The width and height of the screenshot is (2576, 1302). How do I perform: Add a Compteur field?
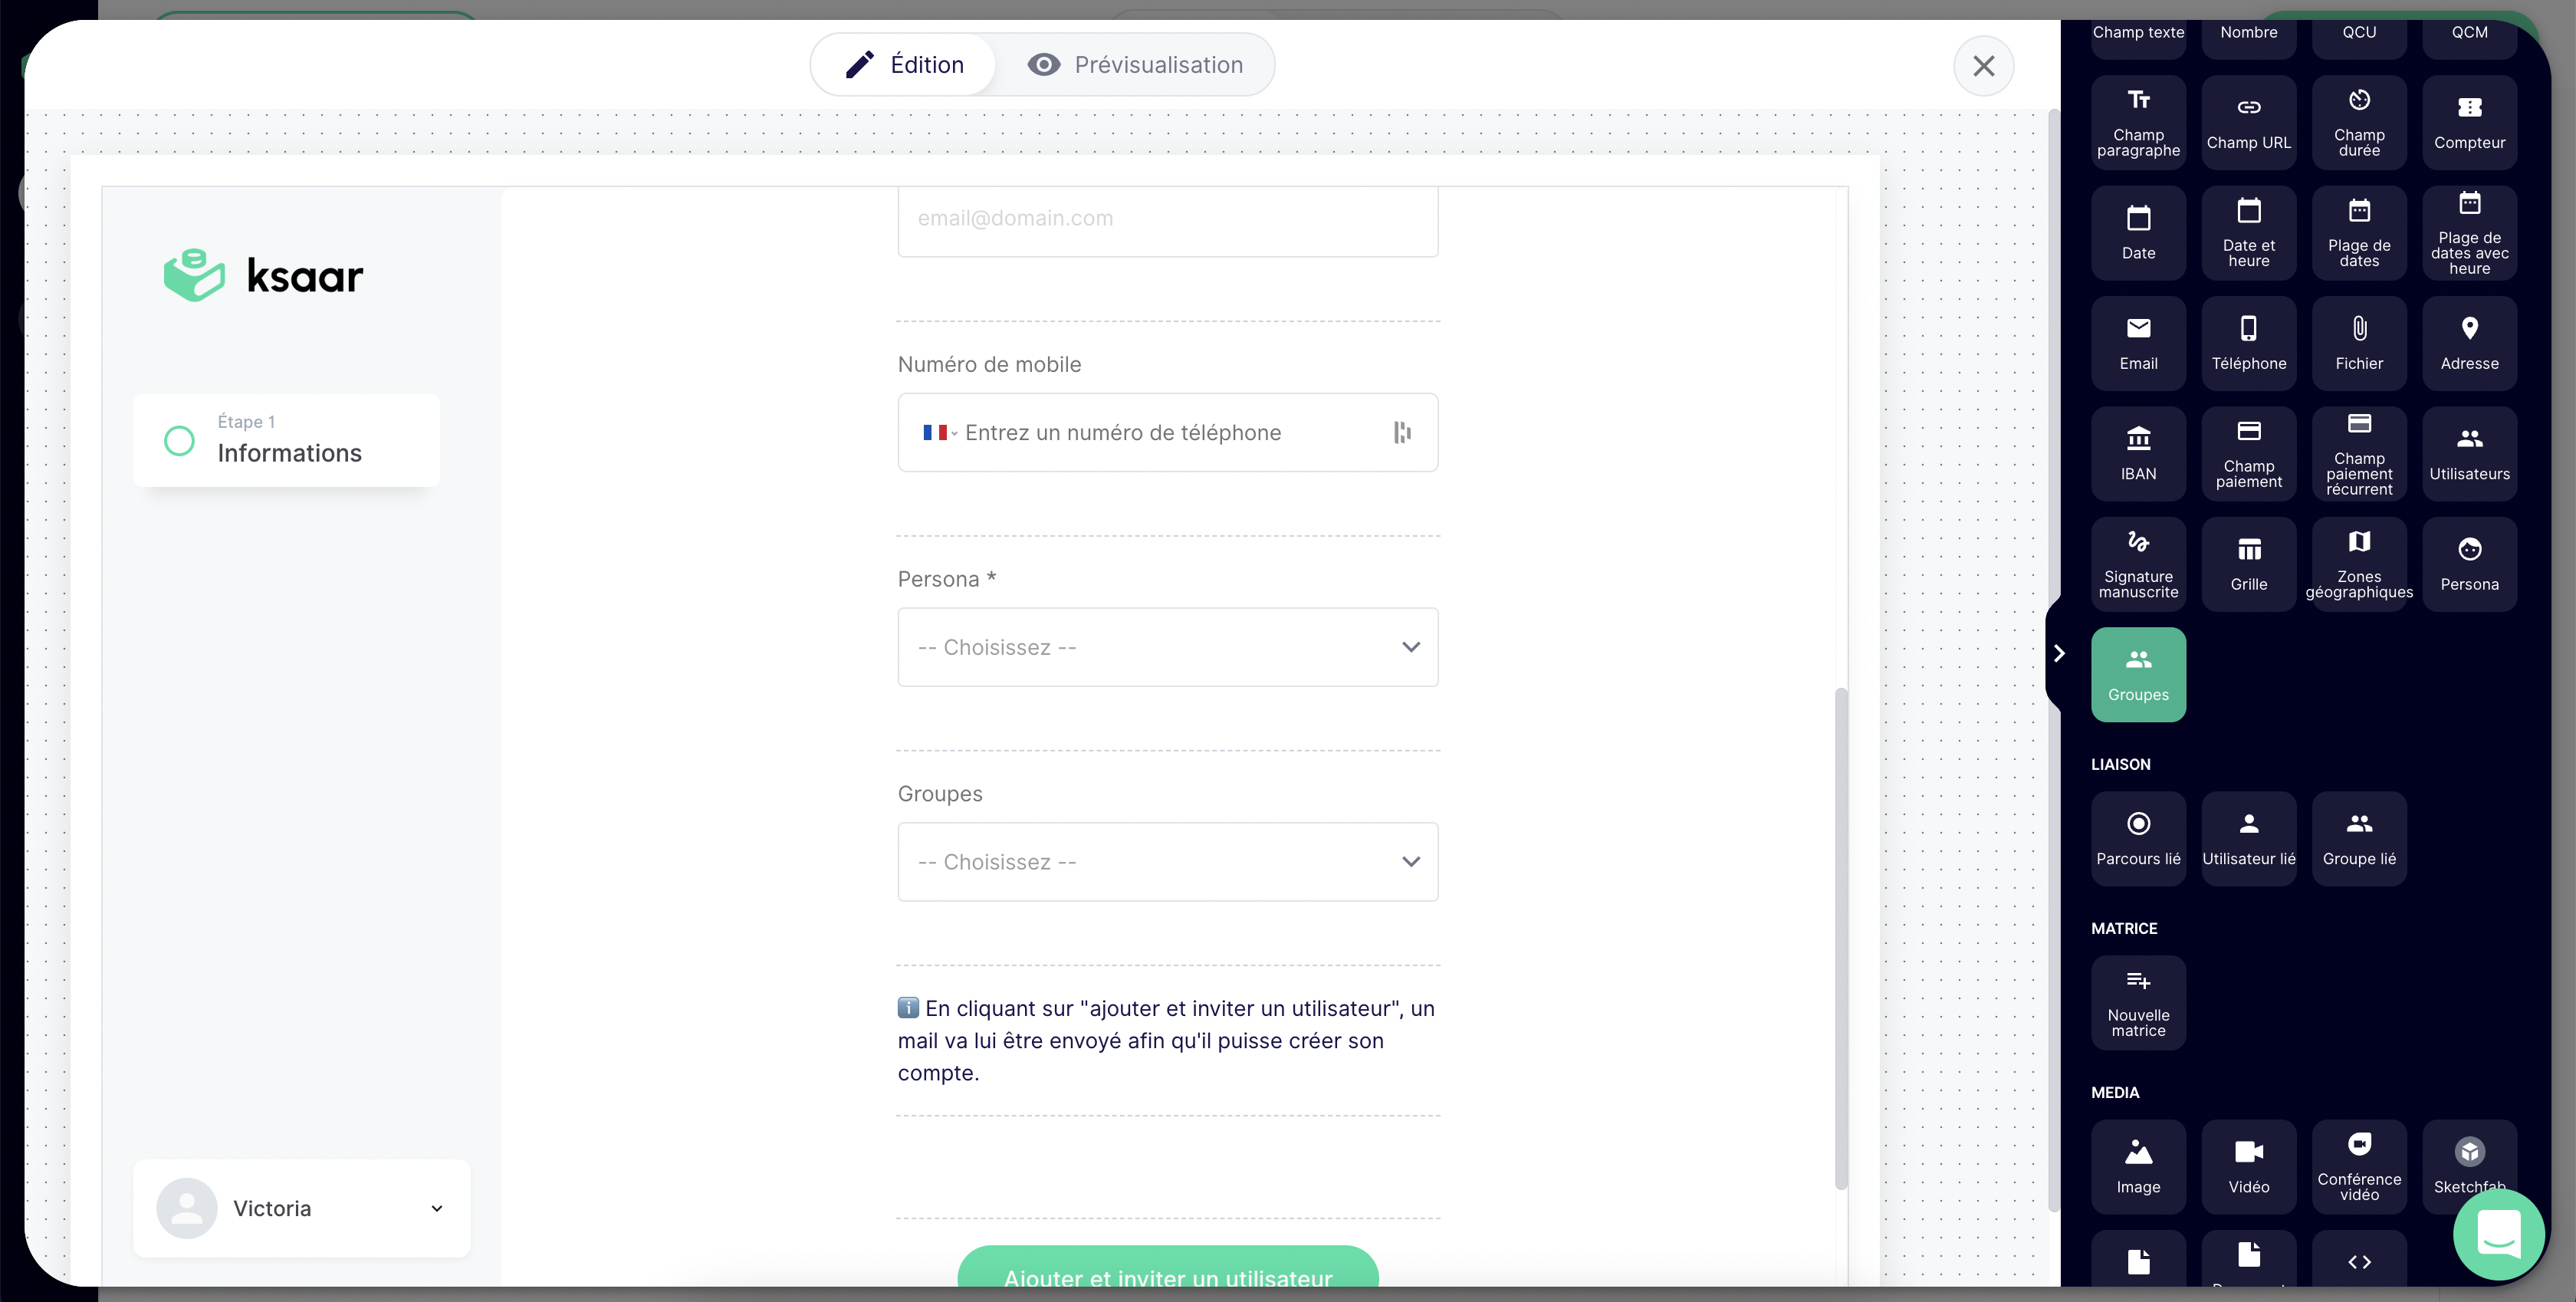(2469, 122)
